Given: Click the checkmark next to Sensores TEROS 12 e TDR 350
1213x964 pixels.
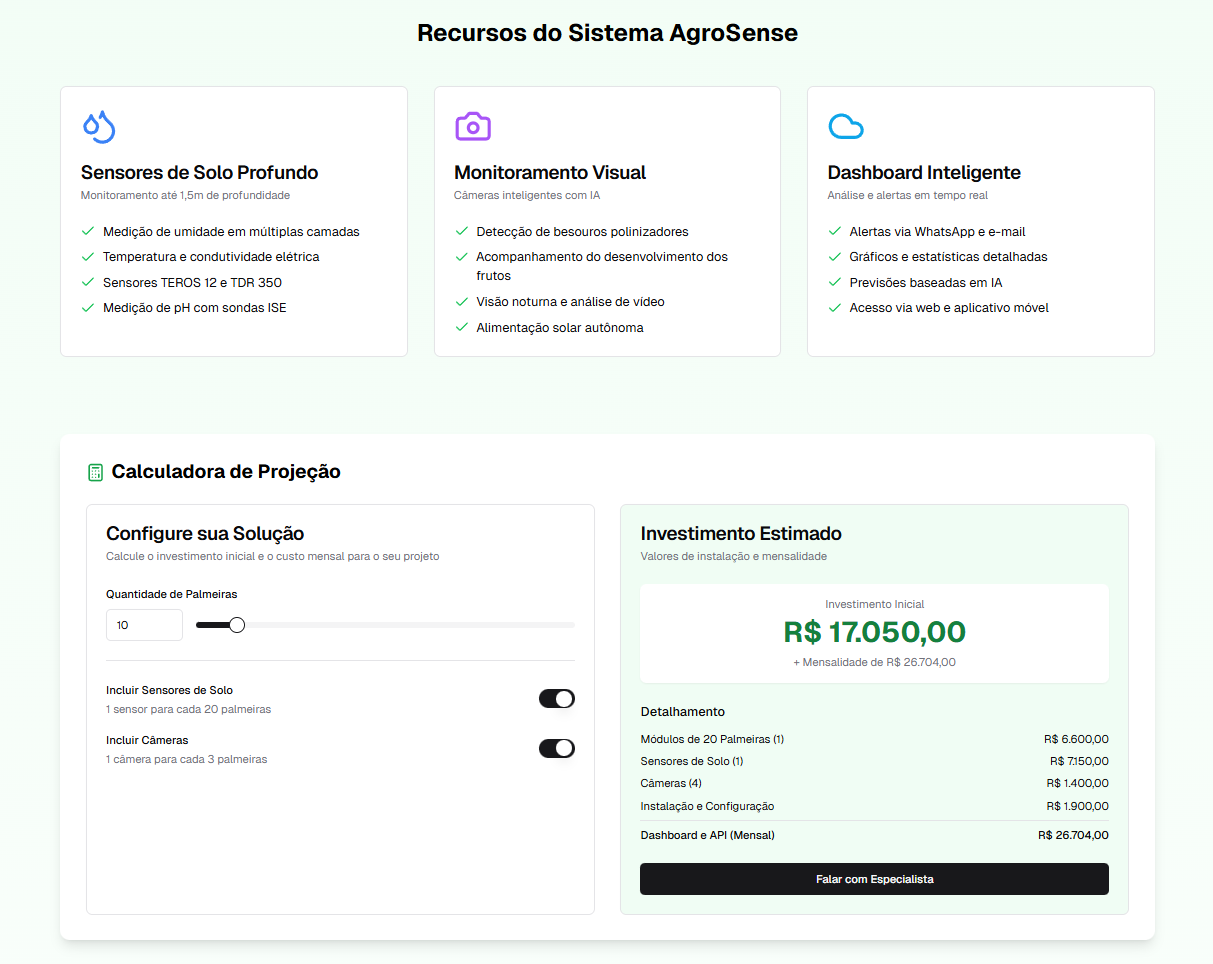Looking at the screenshot, I should tap(88, 282).
